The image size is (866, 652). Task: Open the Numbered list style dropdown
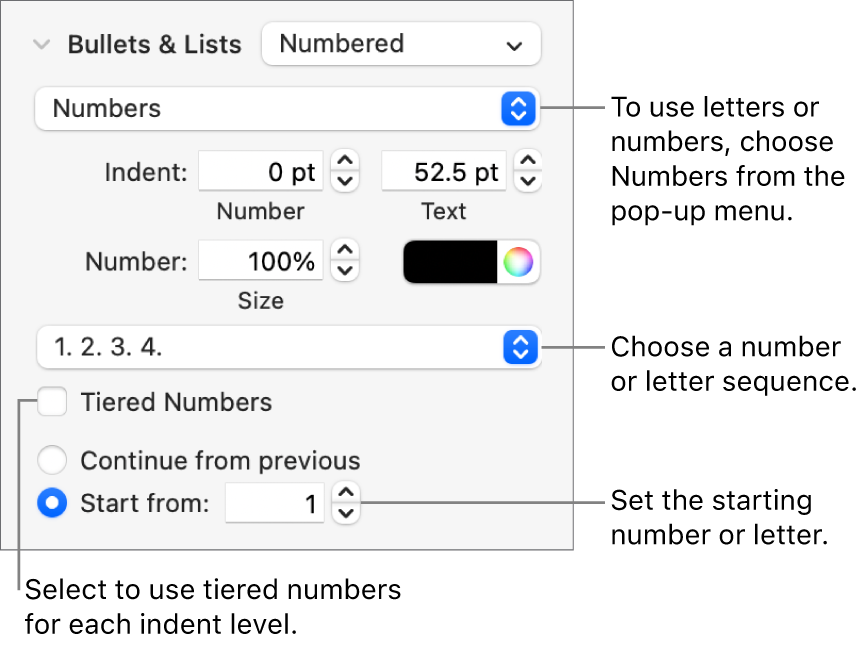400,45
